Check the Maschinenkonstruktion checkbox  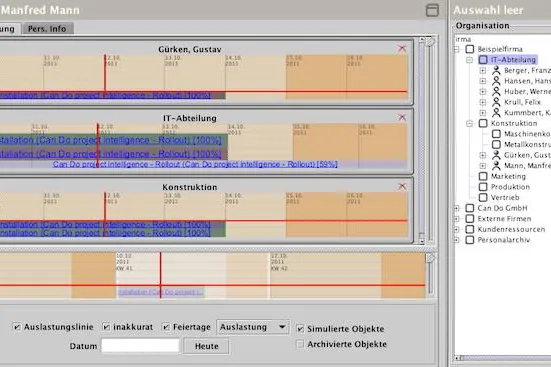[x=496, y=134]
